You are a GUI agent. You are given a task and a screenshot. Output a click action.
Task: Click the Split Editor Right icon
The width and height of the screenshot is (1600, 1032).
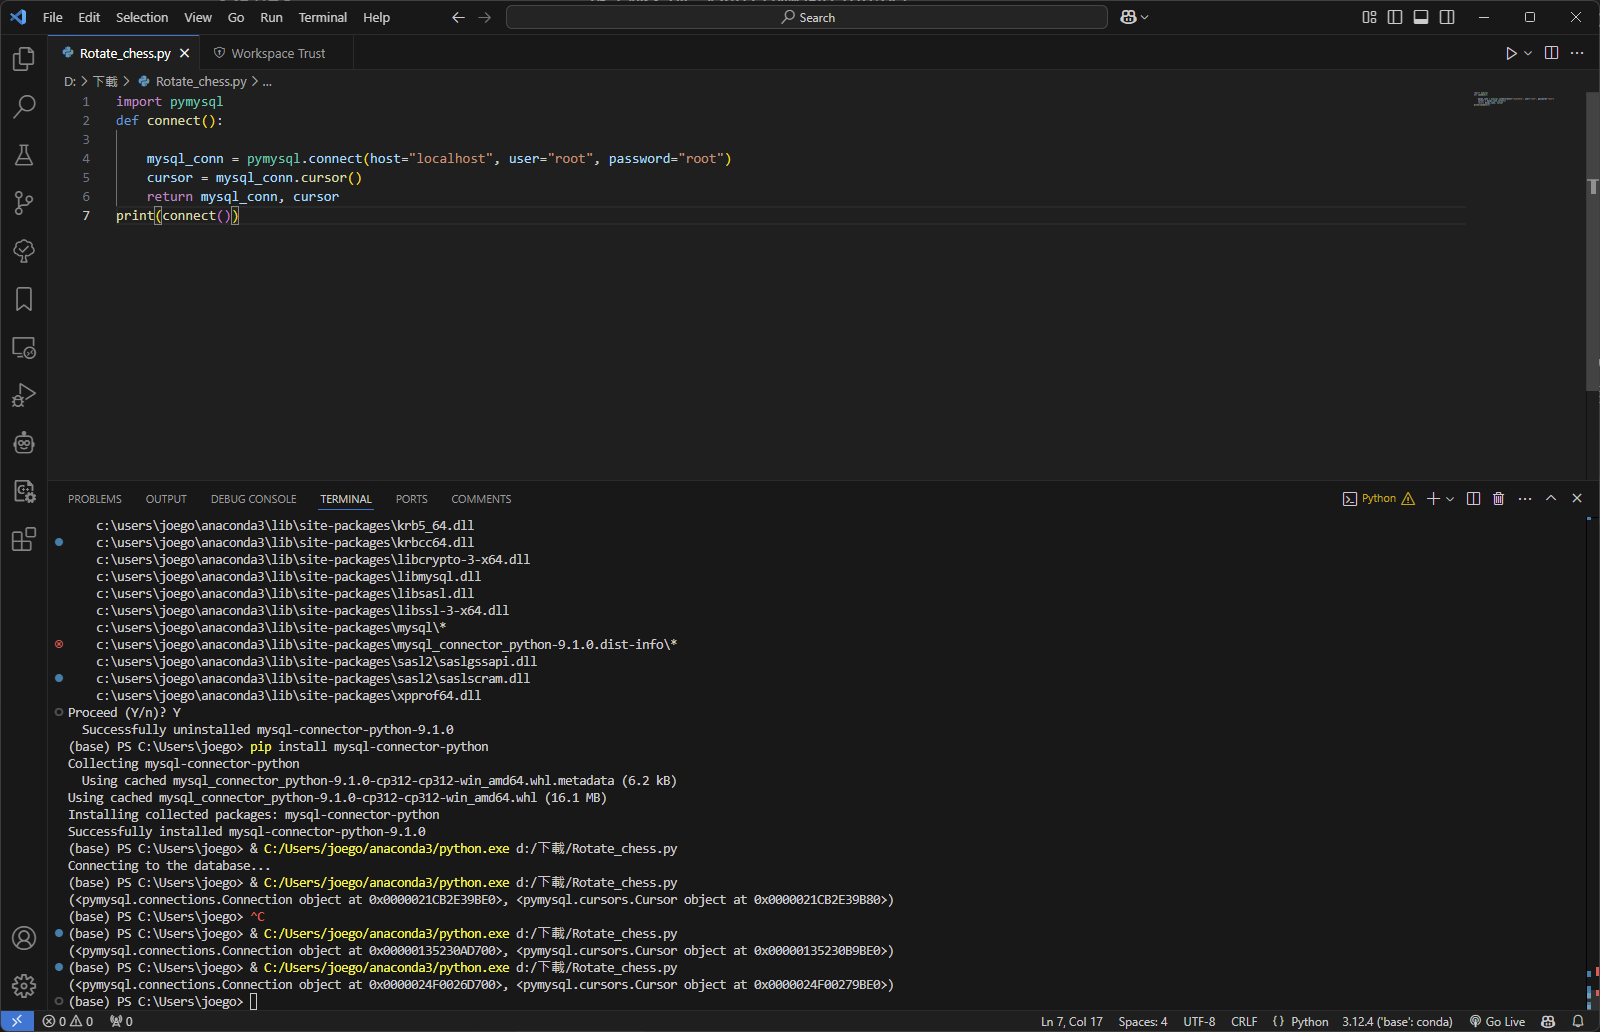(x=1551, y=53)
